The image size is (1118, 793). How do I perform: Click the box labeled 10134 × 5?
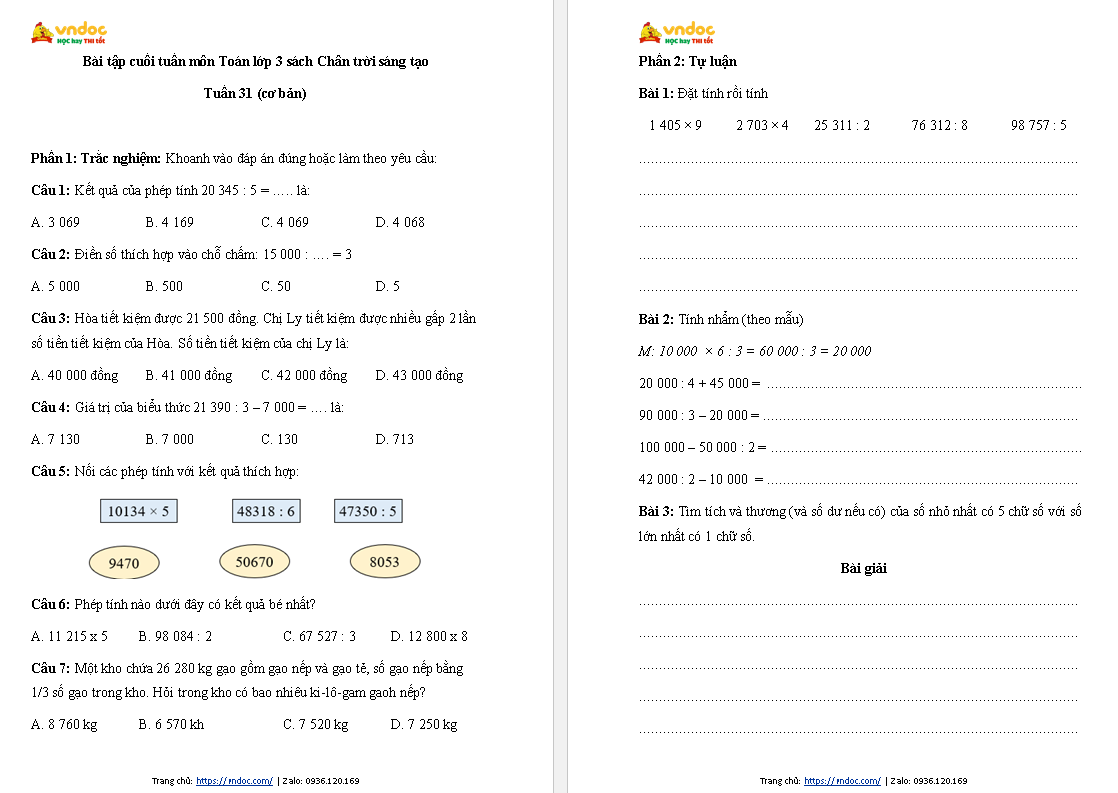coord(139,511)
